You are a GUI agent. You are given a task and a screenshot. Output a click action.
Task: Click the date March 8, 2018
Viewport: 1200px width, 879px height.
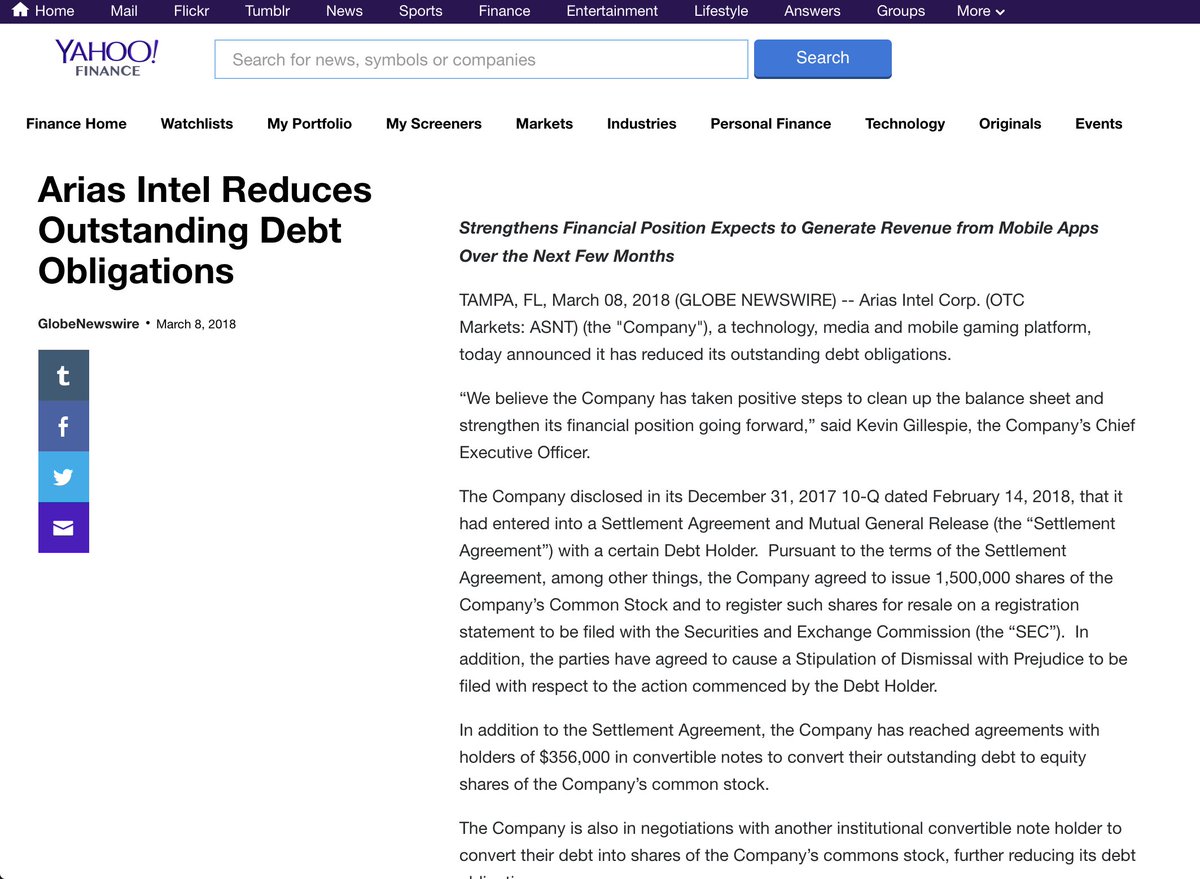click(196, 324)
